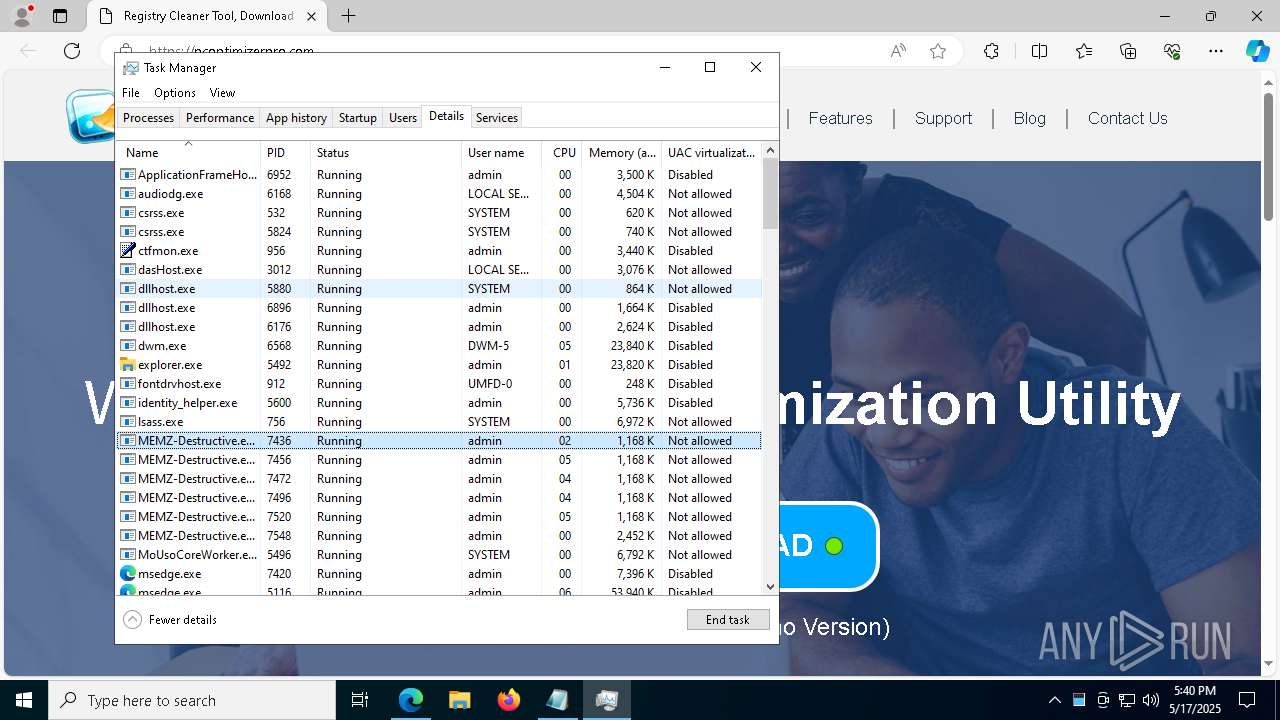The width and height of the screenshot is (1280, 720).
Task: Add page to favorites star icon
Action: 938,51
